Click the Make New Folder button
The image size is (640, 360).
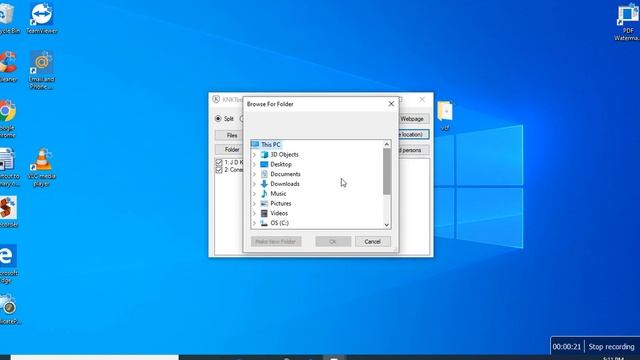[x=276, y=242]
